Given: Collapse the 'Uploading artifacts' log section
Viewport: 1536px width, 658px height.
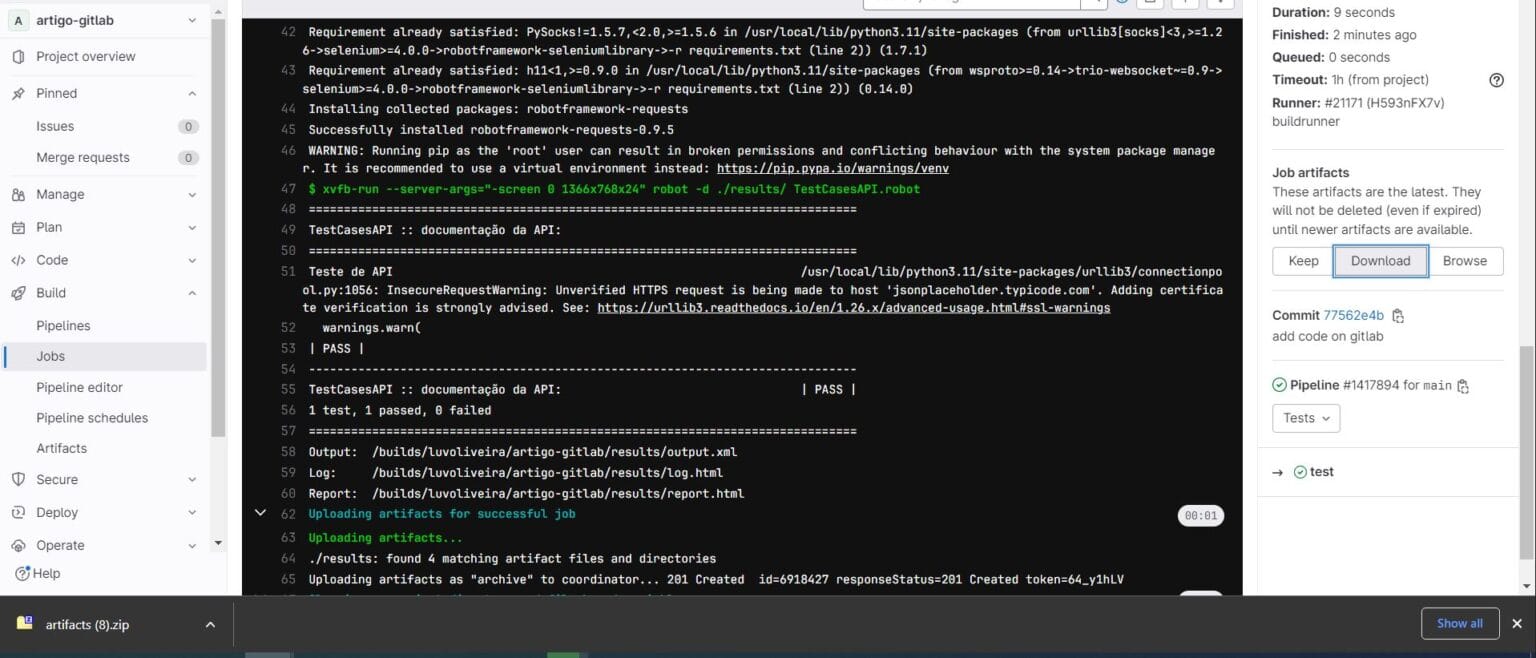Looking at the screenshot, I should click(261, 513).
